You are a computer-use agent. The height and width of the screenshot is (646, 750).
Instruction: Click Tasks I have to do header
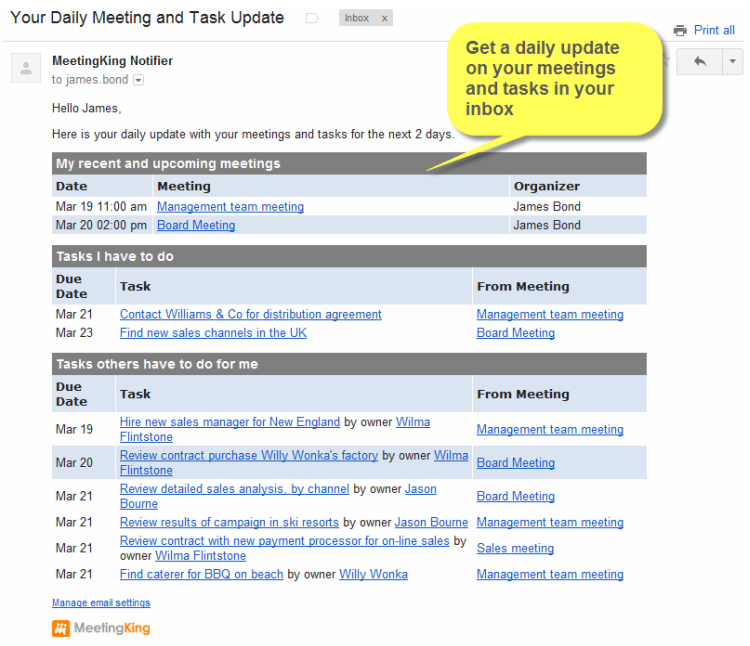349,256
